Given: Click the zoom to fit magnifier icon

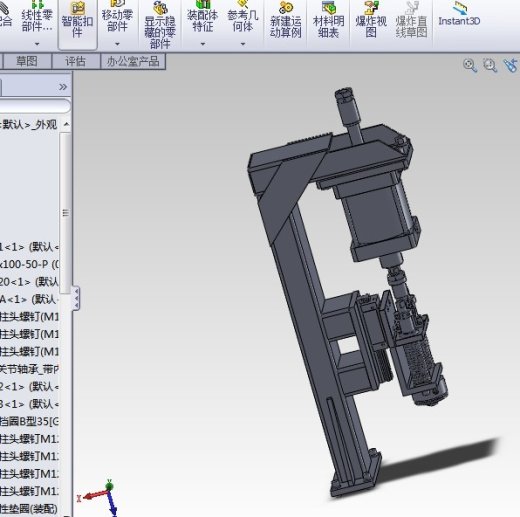Looking at the screenshot, I should (x=470, y=65).
